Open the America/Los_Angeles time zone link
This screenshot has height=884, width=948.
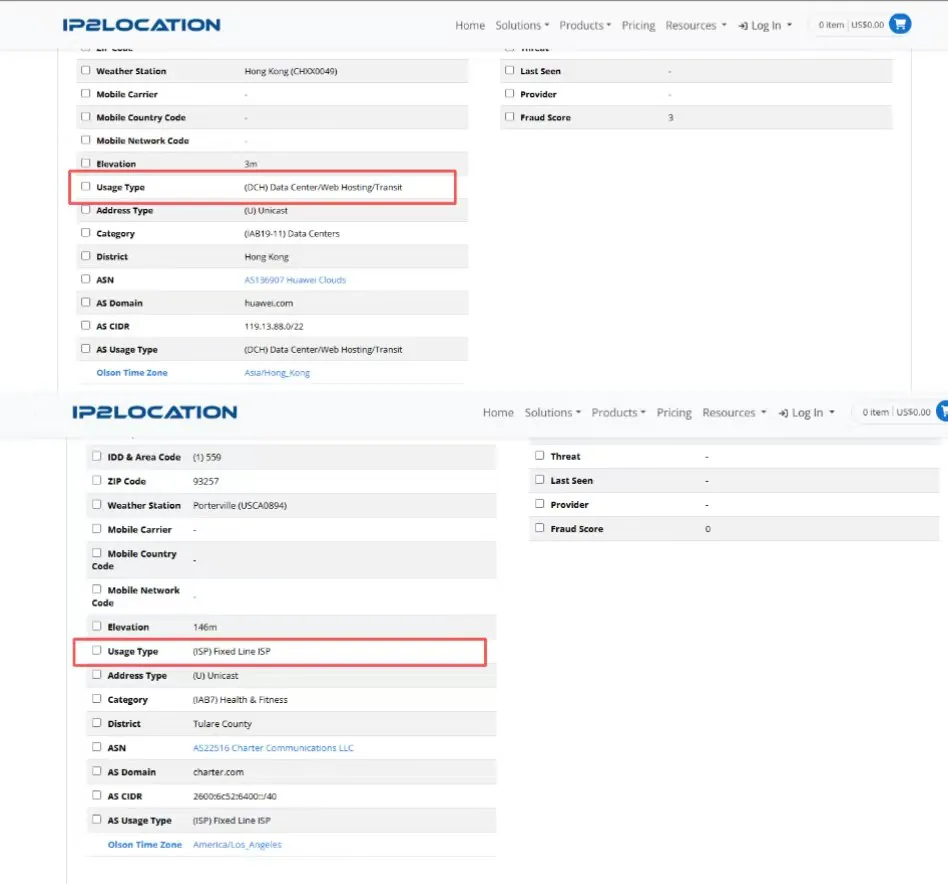pos(237,845)
